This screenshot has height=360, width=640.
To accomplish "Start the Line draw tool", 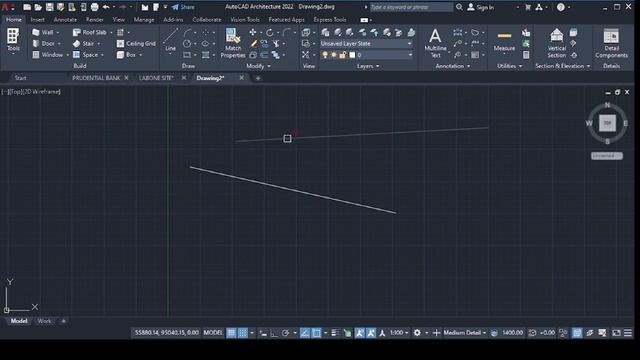I will point(170,40).
